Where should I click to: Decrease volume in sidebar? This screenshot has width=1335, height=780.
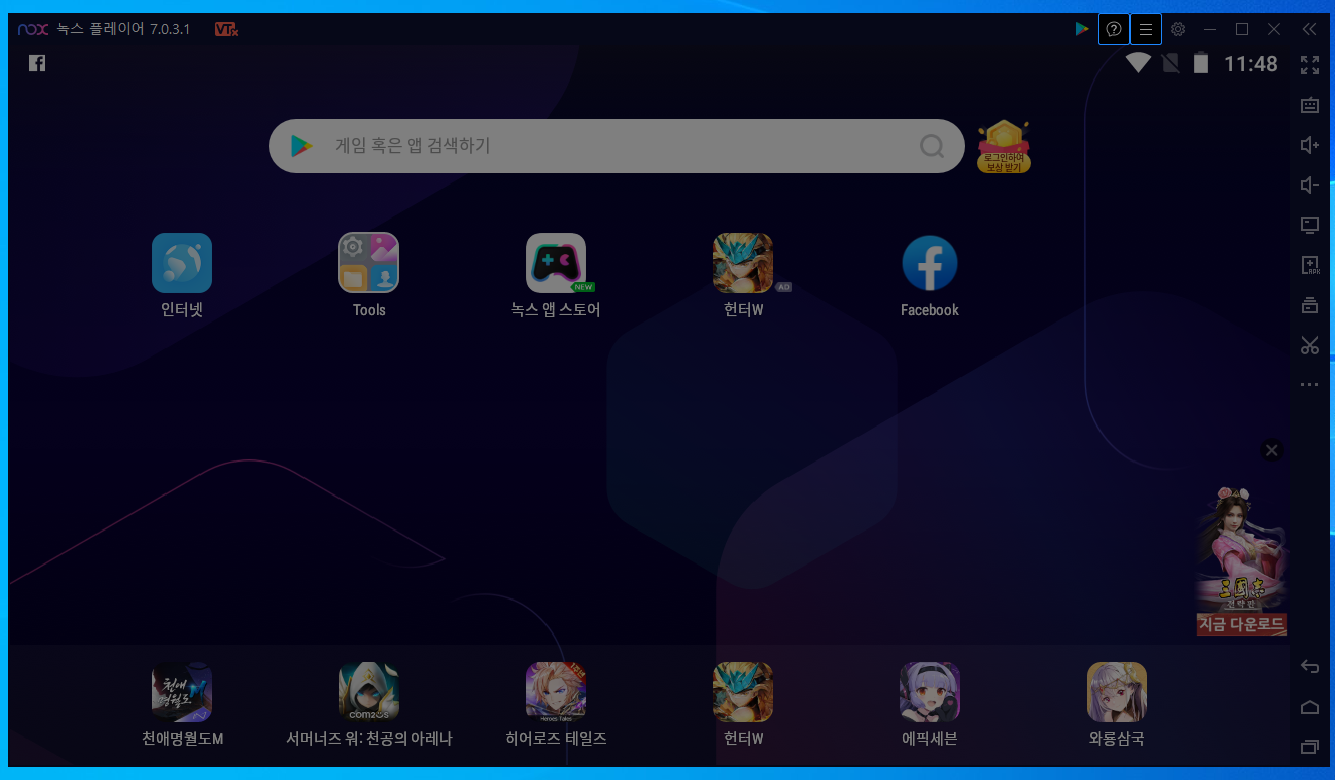(x=1310, y=185)
